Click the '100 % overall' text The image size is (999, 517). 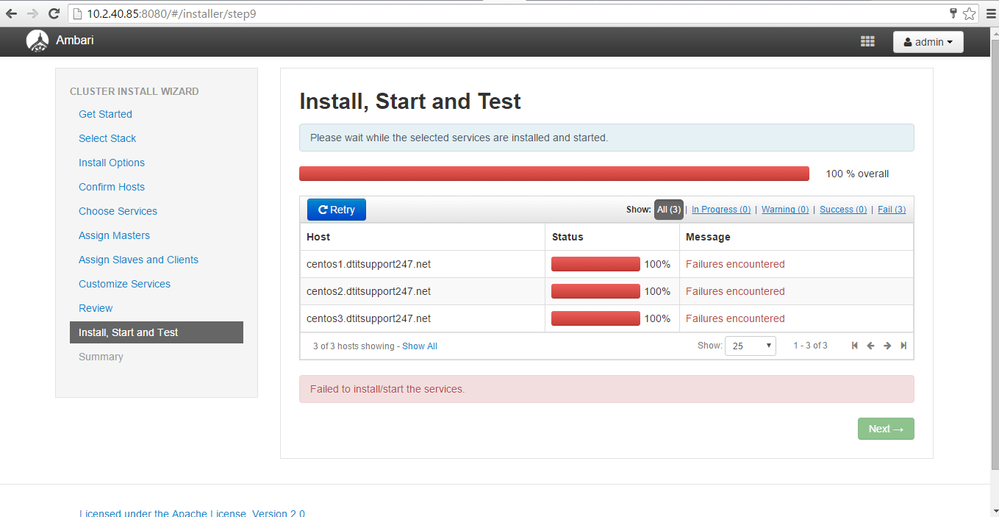(x=857, y=173)
